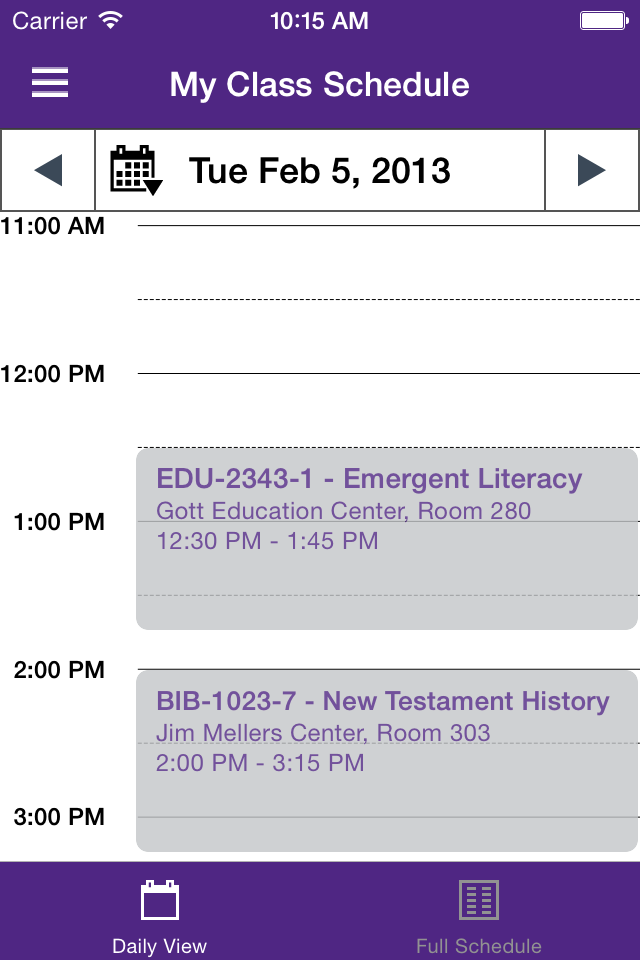Tap the Daily View calendar icon
This screenshot has width=640, height=960.
pyautogui.click(x=160, y=900)
